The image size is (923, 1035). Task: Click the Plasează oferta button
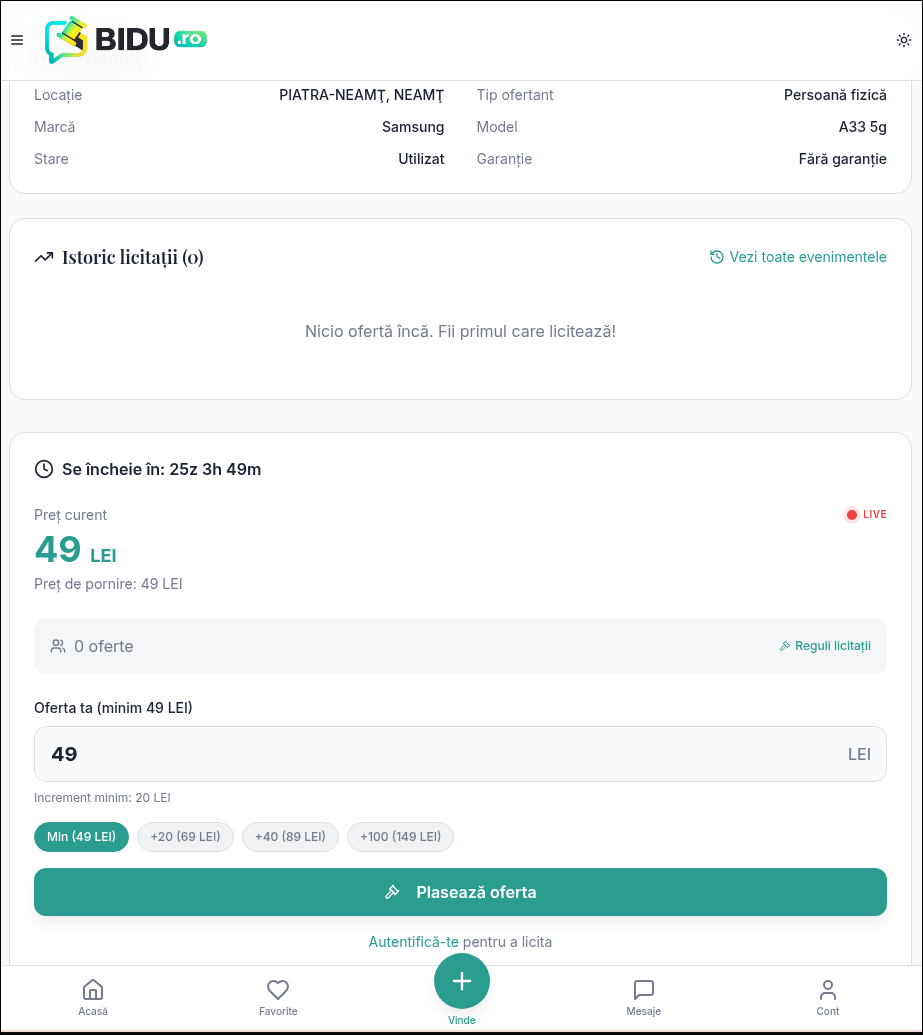point(460,892)
